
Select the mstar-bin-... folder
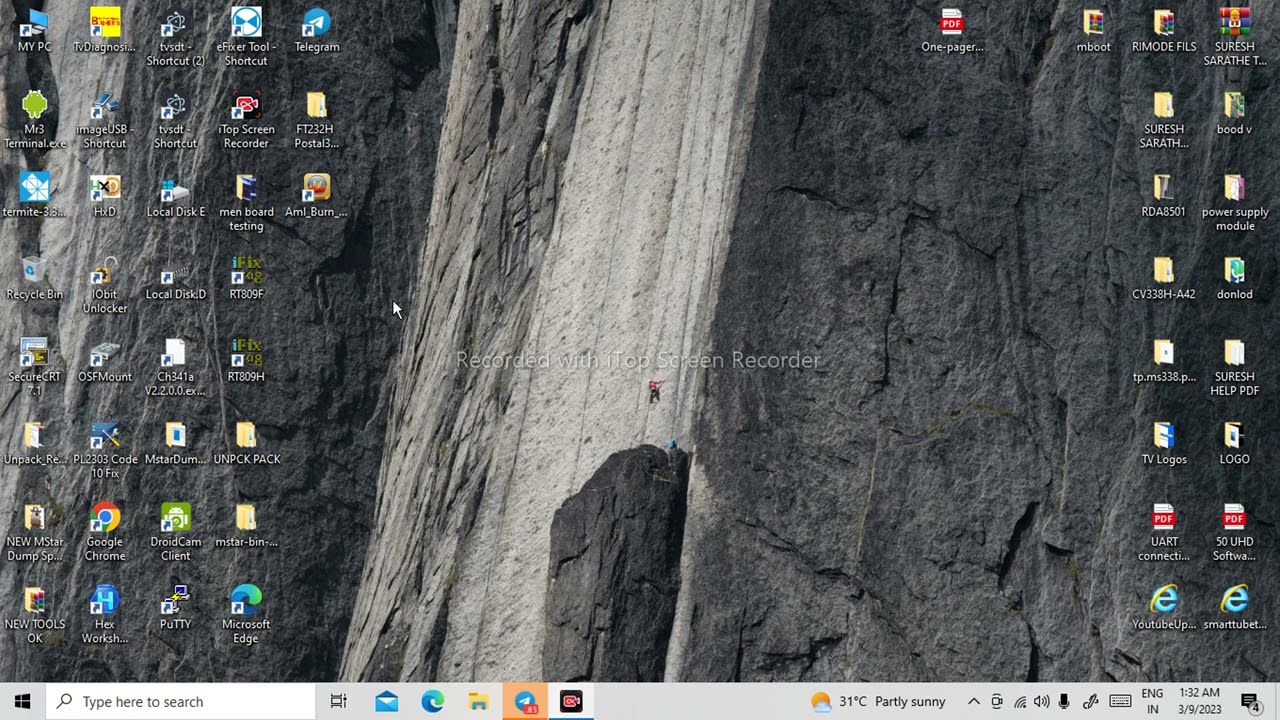[x=246, y=526]
